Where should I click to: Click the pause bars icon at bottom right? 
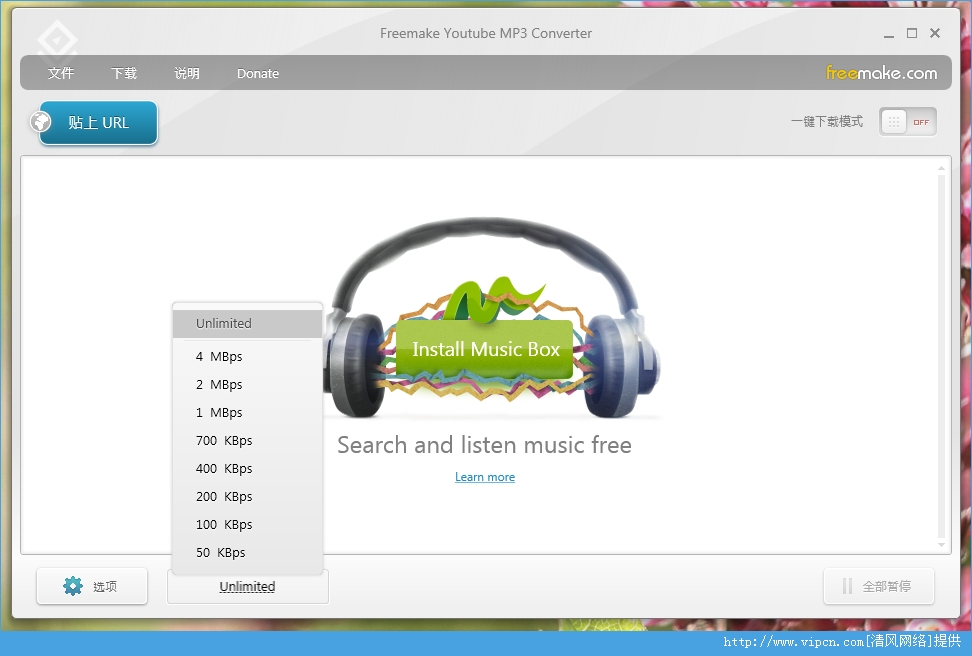(847, 586)
